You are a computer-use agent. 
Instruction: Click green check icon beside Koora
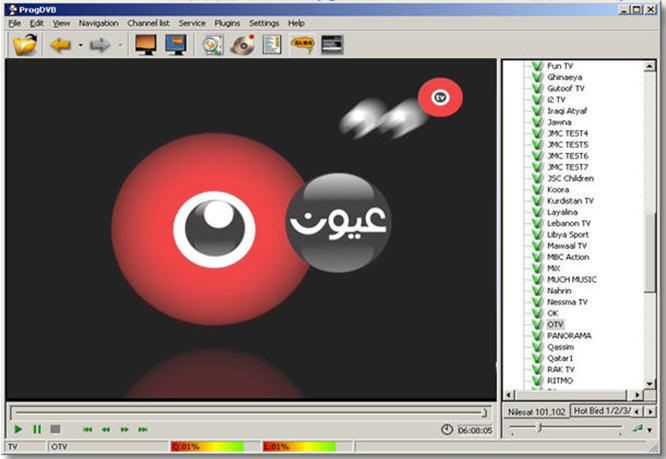click(537, 189)
